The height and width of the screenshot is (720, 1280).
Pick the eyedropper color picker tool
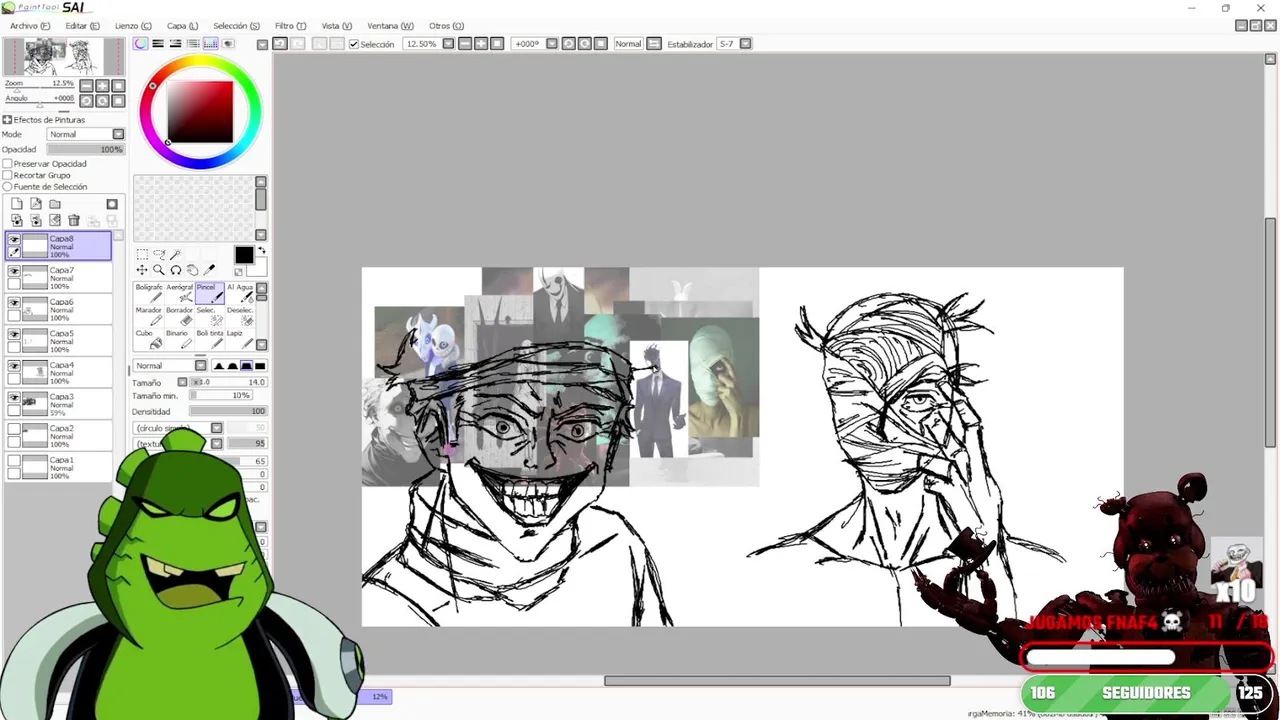click(x=209, y=270)
